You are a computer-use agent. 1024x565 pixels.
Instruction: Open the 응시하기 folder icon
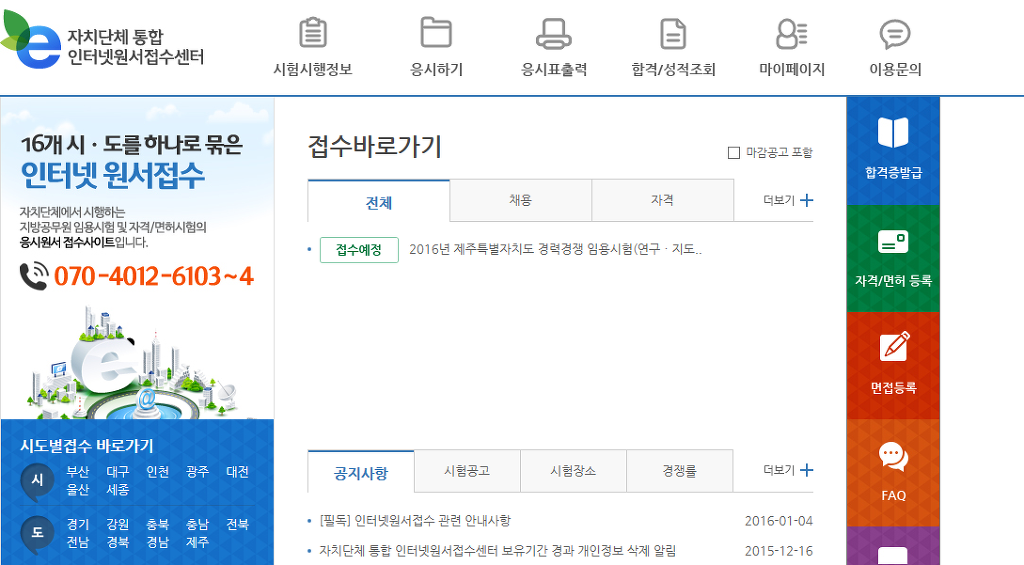[436, 34]
